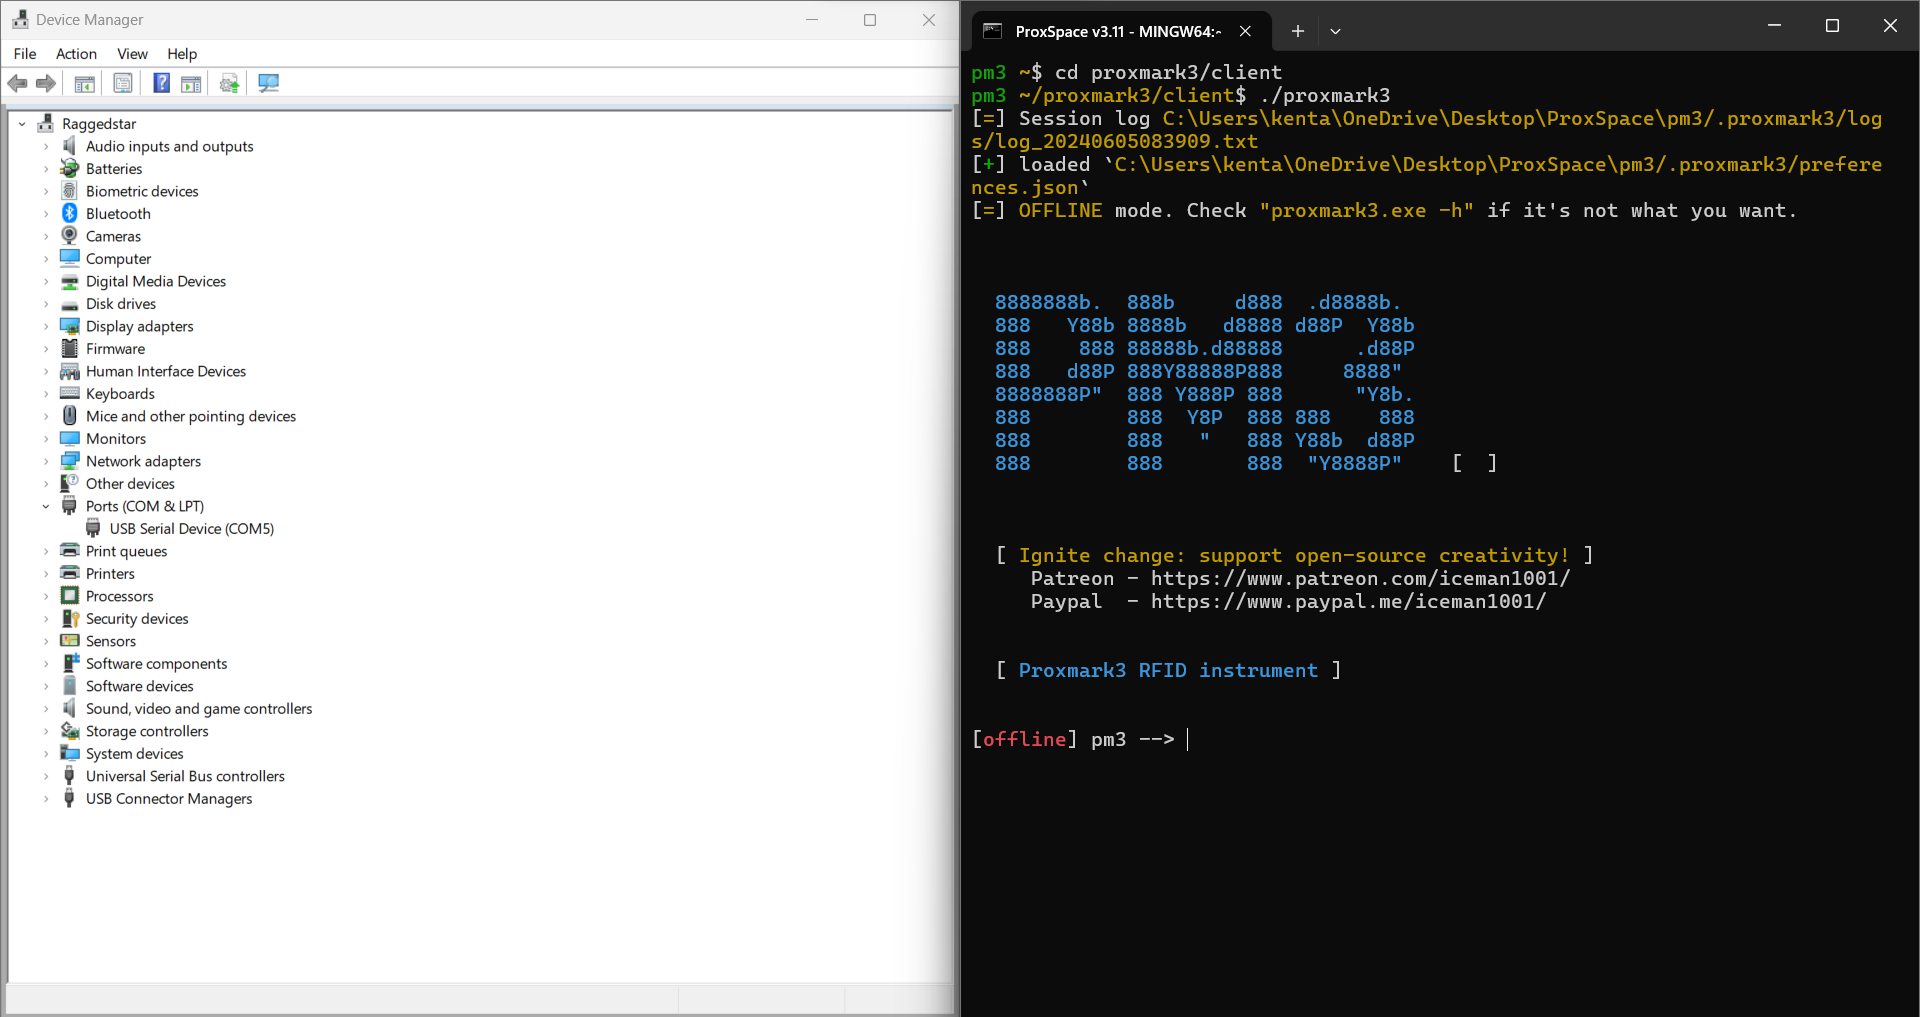Image resolution: width=1920 pixels, height=1017 pixels.
Task: Click the Keyboards category icon
Action: tap(69, 393)
